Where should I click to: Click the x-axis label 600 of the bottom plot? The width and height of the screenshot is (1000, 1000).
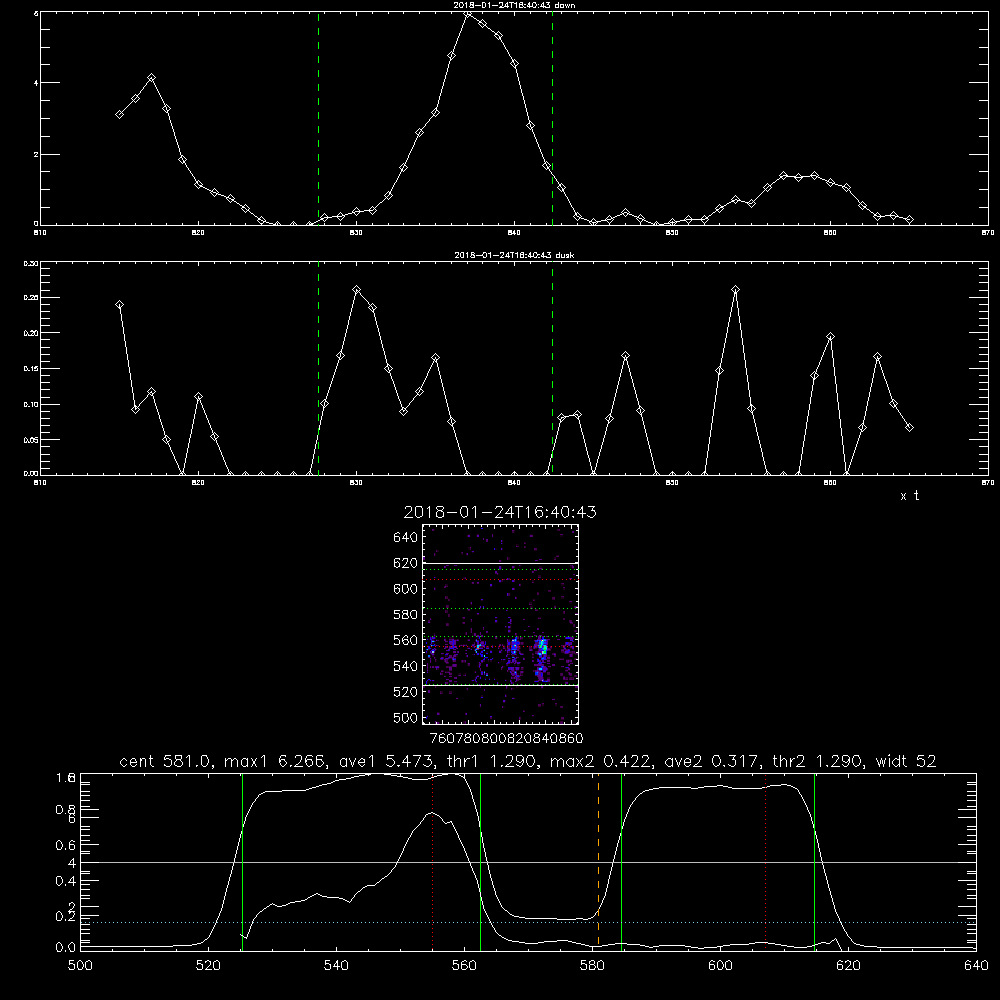coord(720,966)
